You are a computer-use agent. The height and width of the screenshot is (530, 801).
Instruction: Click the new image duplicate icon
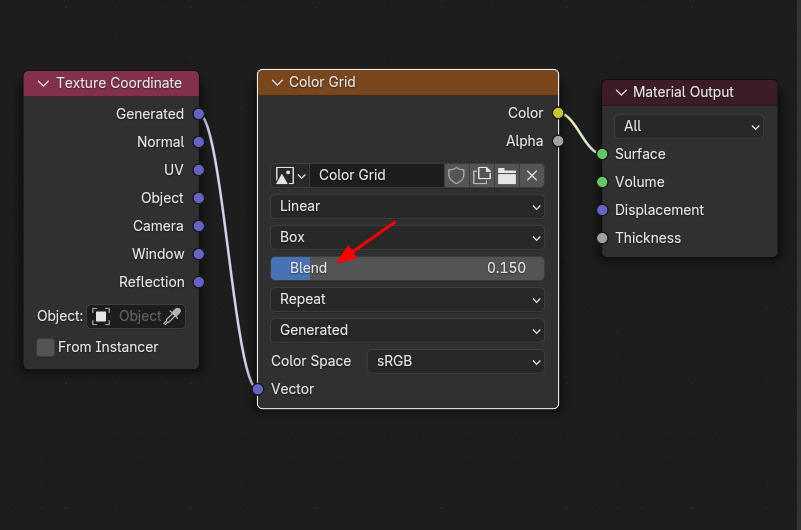tap(481, 176)
